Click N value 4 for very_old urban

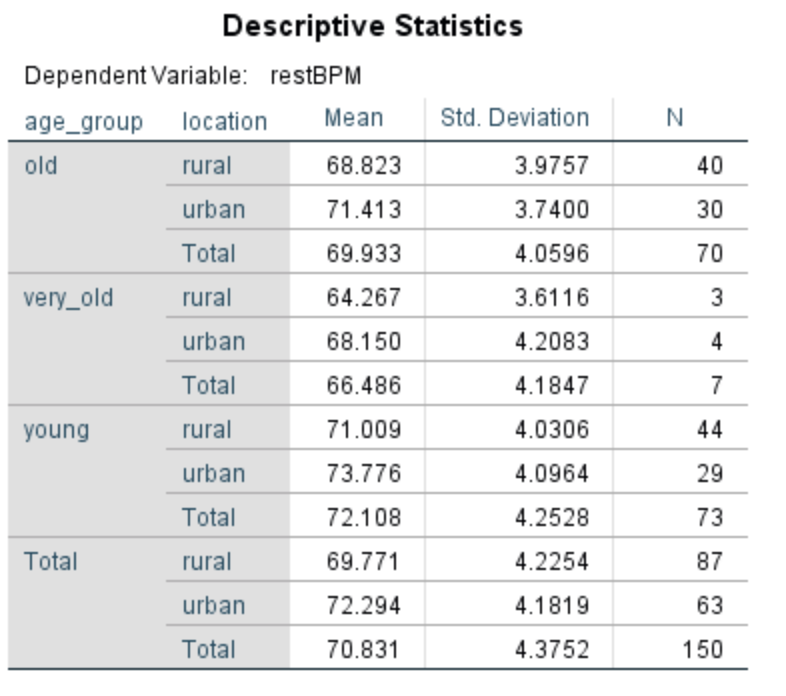[x=717, y=342]
